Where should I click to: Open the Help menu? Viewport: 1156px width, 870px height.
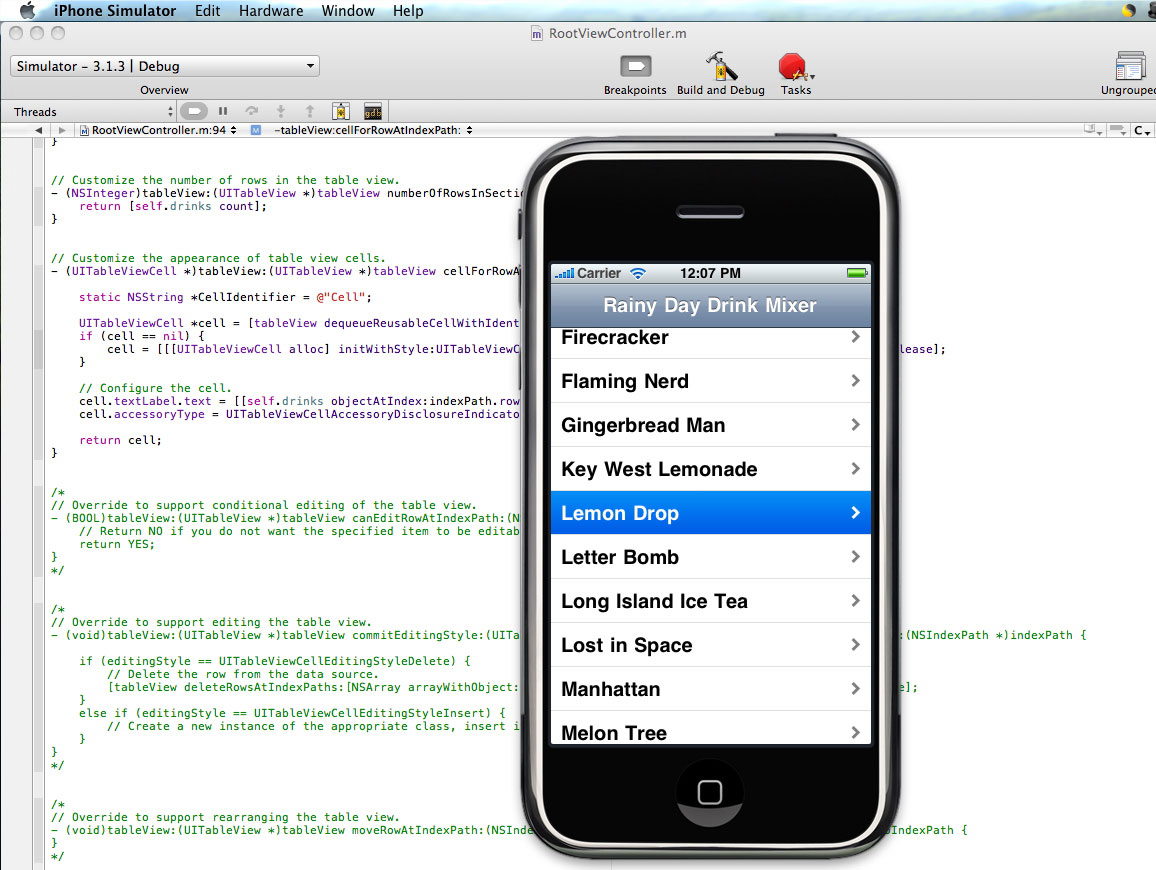tap(408, 10)
